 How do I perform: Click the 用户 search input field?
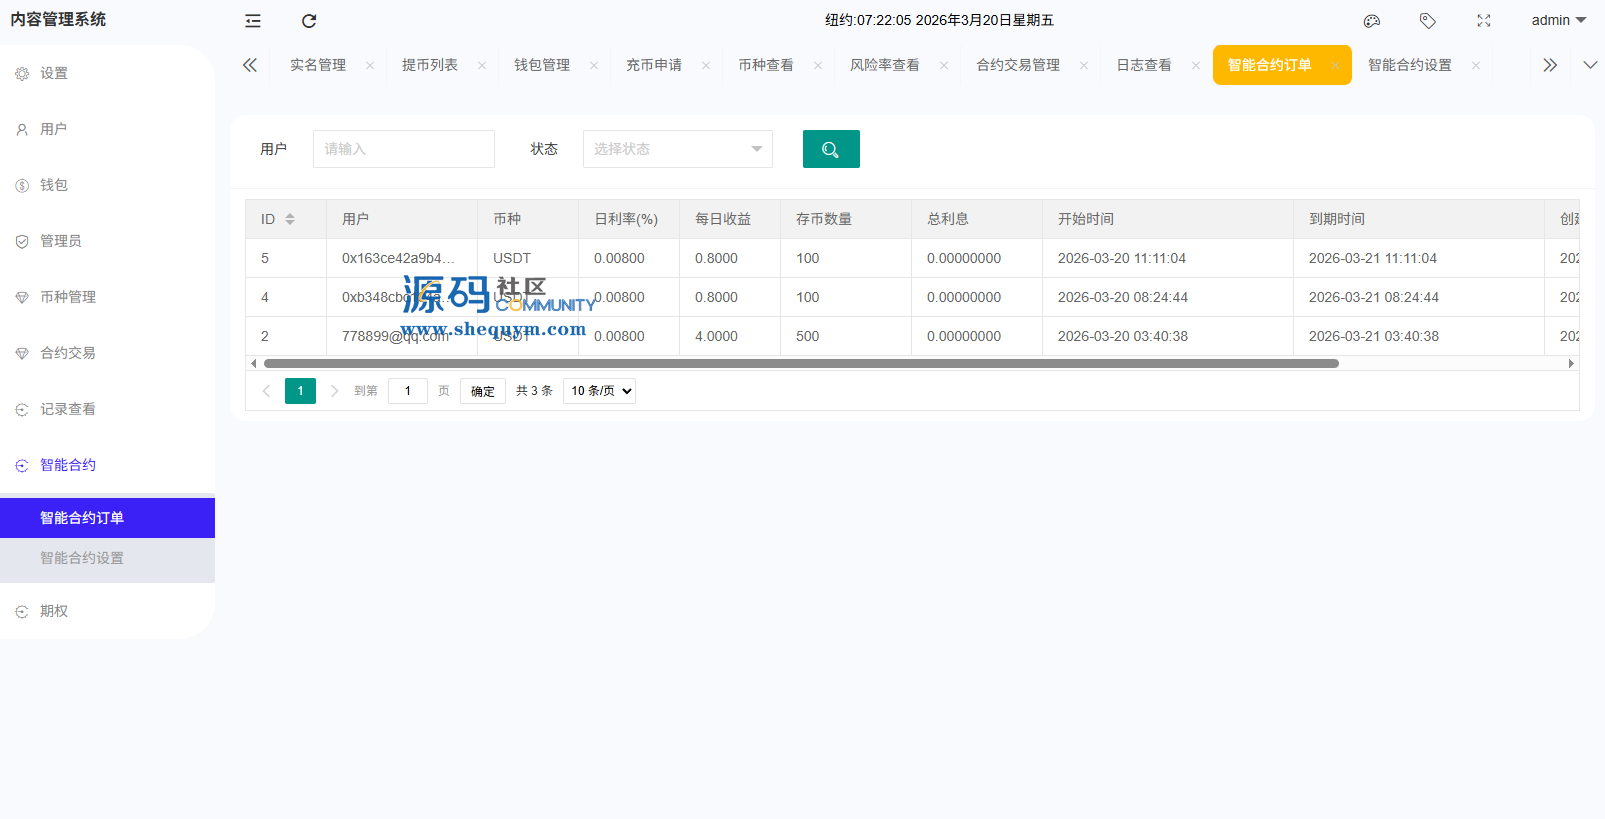(x=403, y=149)
